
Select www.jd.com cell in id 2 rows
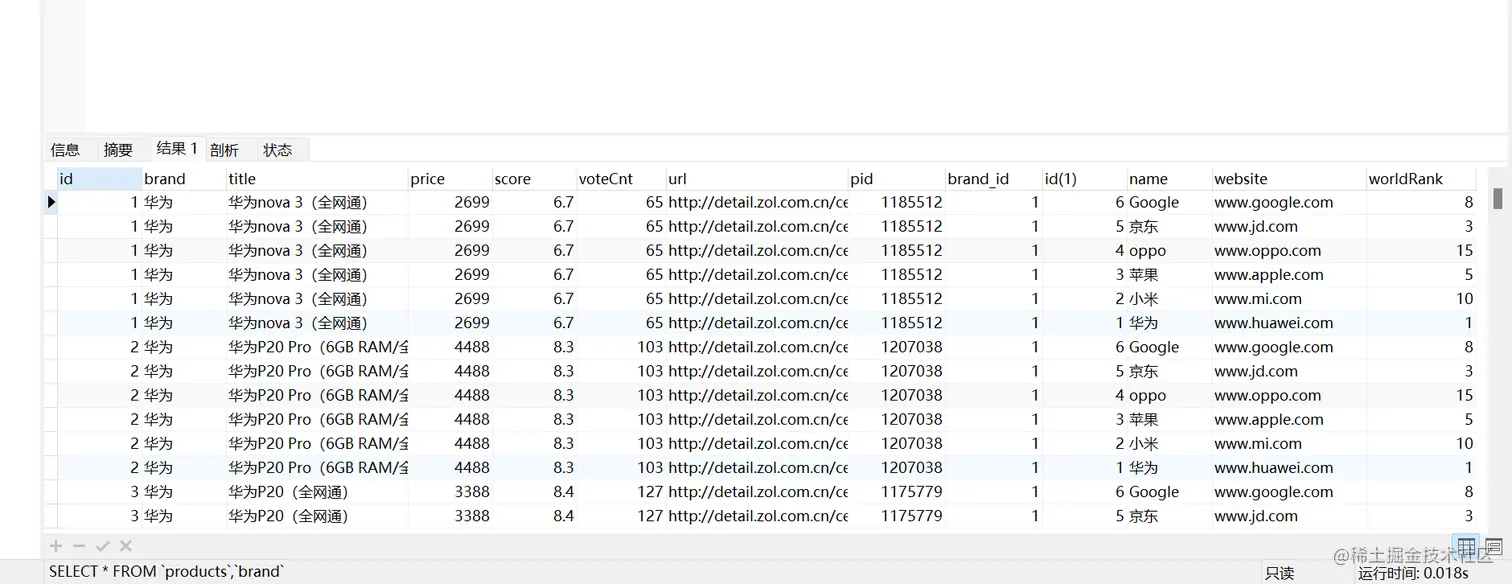[x=1289, y=371]
